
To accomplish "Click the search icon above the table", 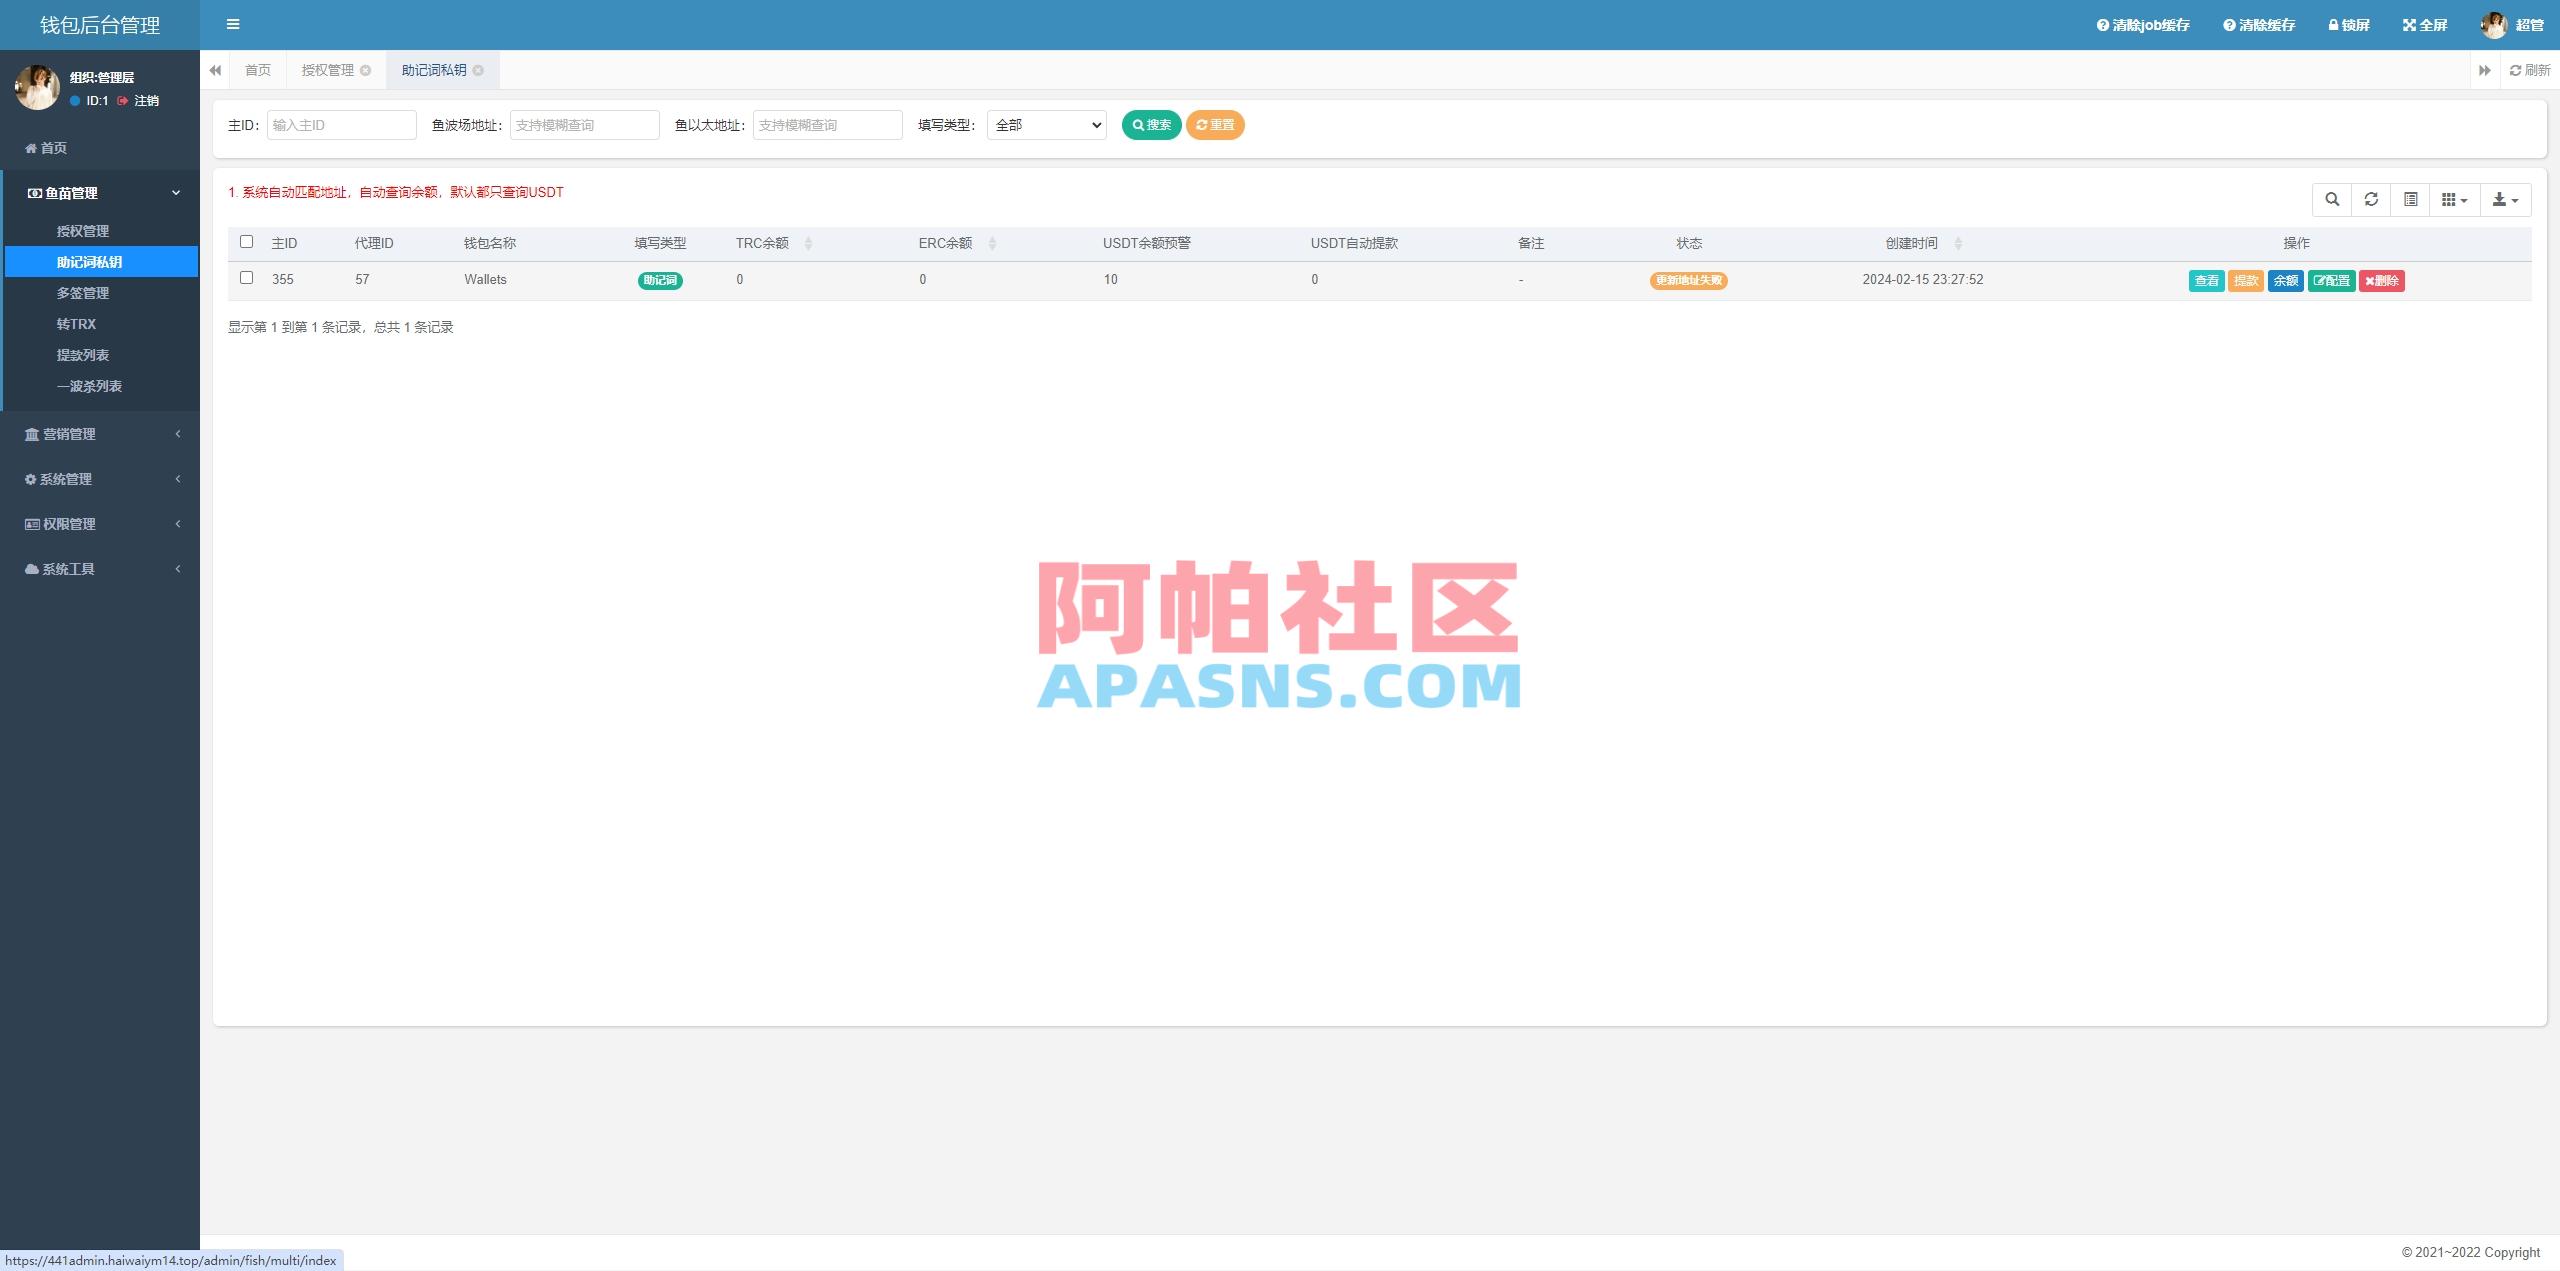I will point(2333,199).
